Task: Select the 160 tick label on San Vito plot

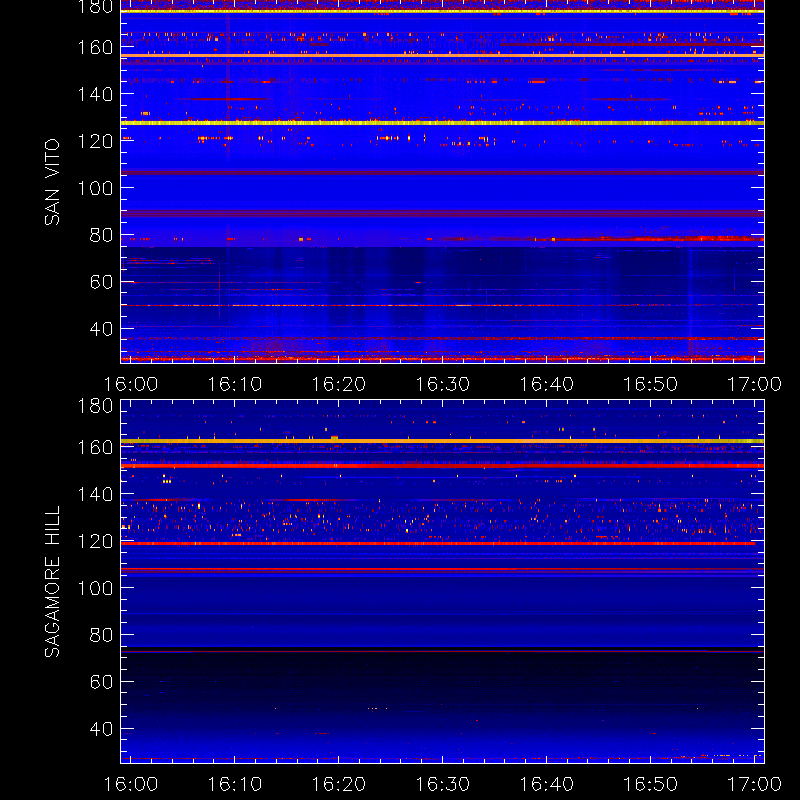Action: (x=95, y=47)
